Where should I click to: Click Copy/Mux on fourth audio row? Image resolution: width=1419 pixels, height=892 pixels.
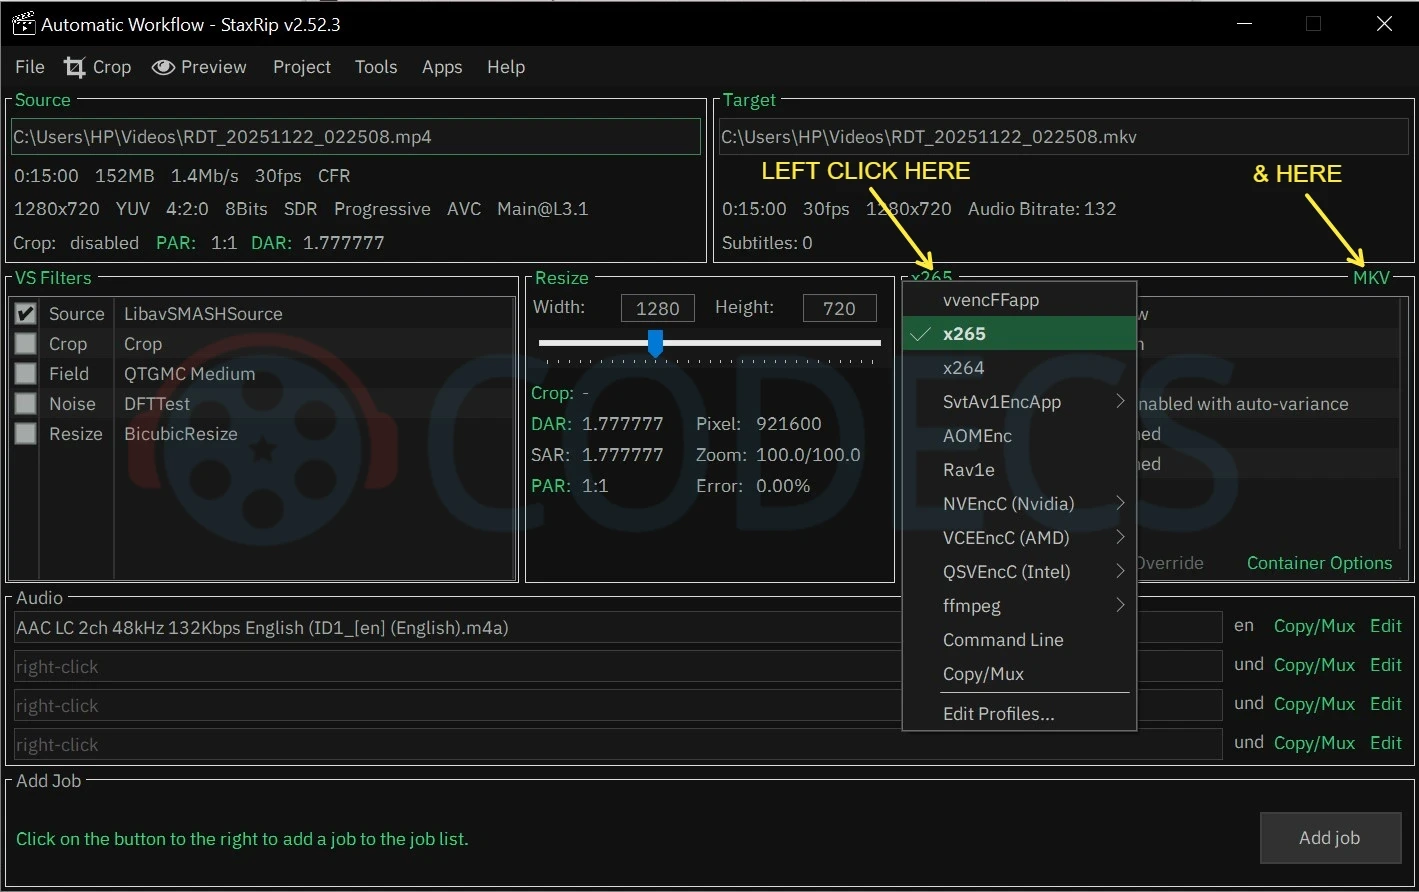coord(1314,743)
